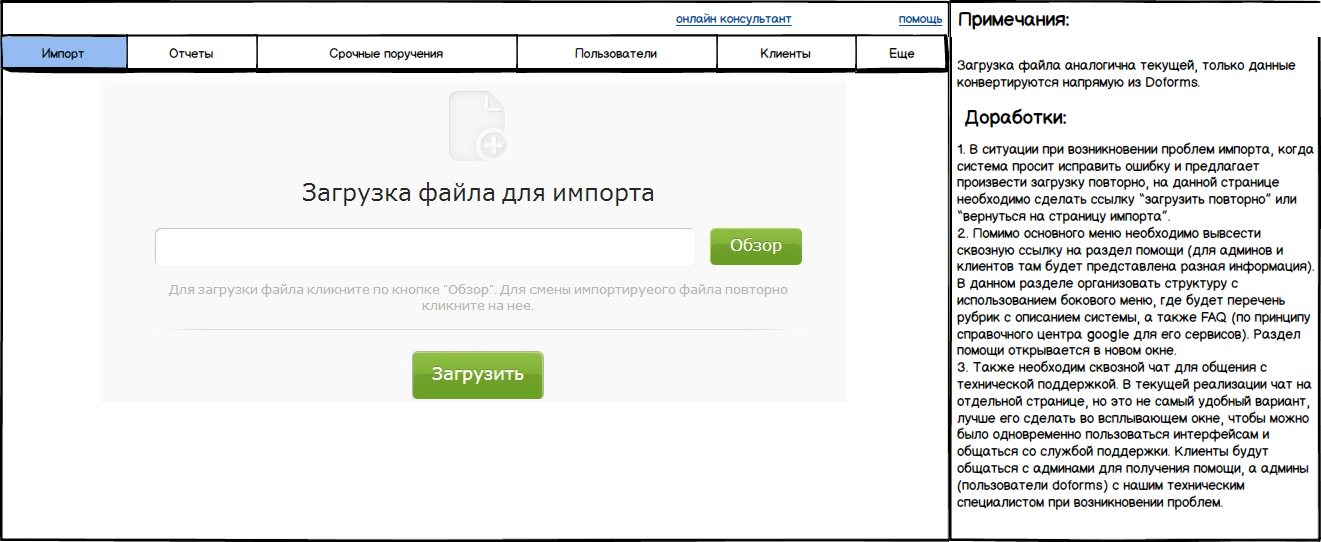The height and width of the screenshot is (542, 1321).
Task: Click the Доработки heading
Action: 1015,118
